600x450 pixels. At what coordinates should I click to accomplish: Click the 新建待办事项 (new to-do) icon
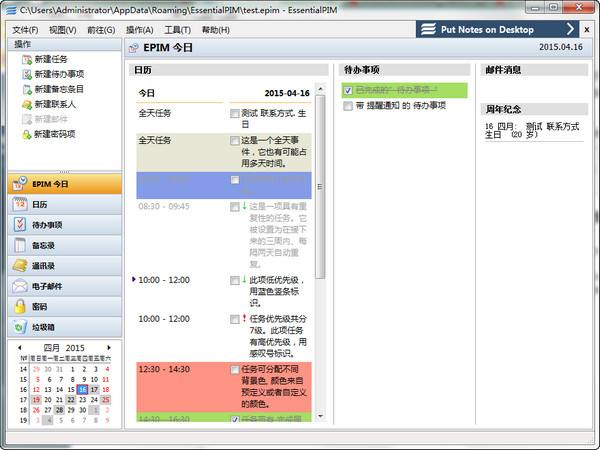coord(27,74)
